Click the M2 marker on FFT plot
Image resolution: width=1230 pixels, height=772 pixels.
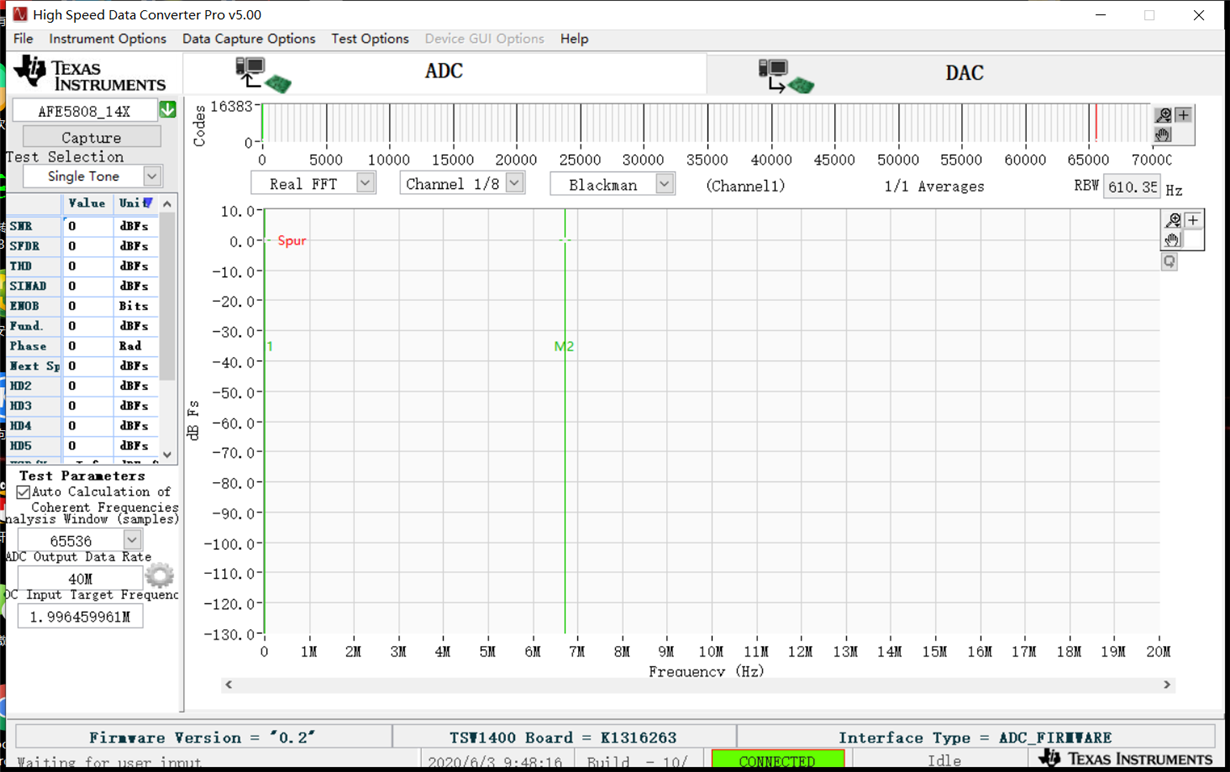(564, 347)
